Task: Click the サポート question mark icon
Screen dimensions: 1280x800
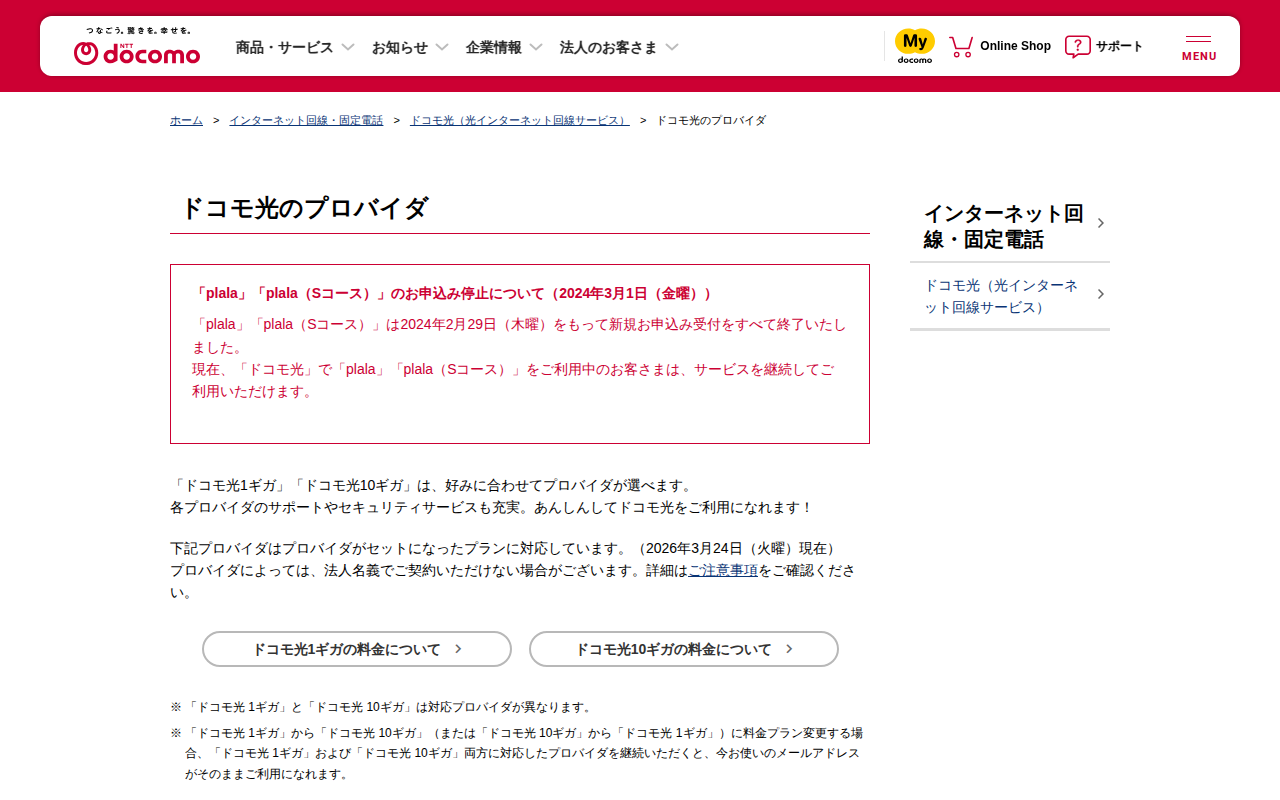Action: coord(1077,46)
